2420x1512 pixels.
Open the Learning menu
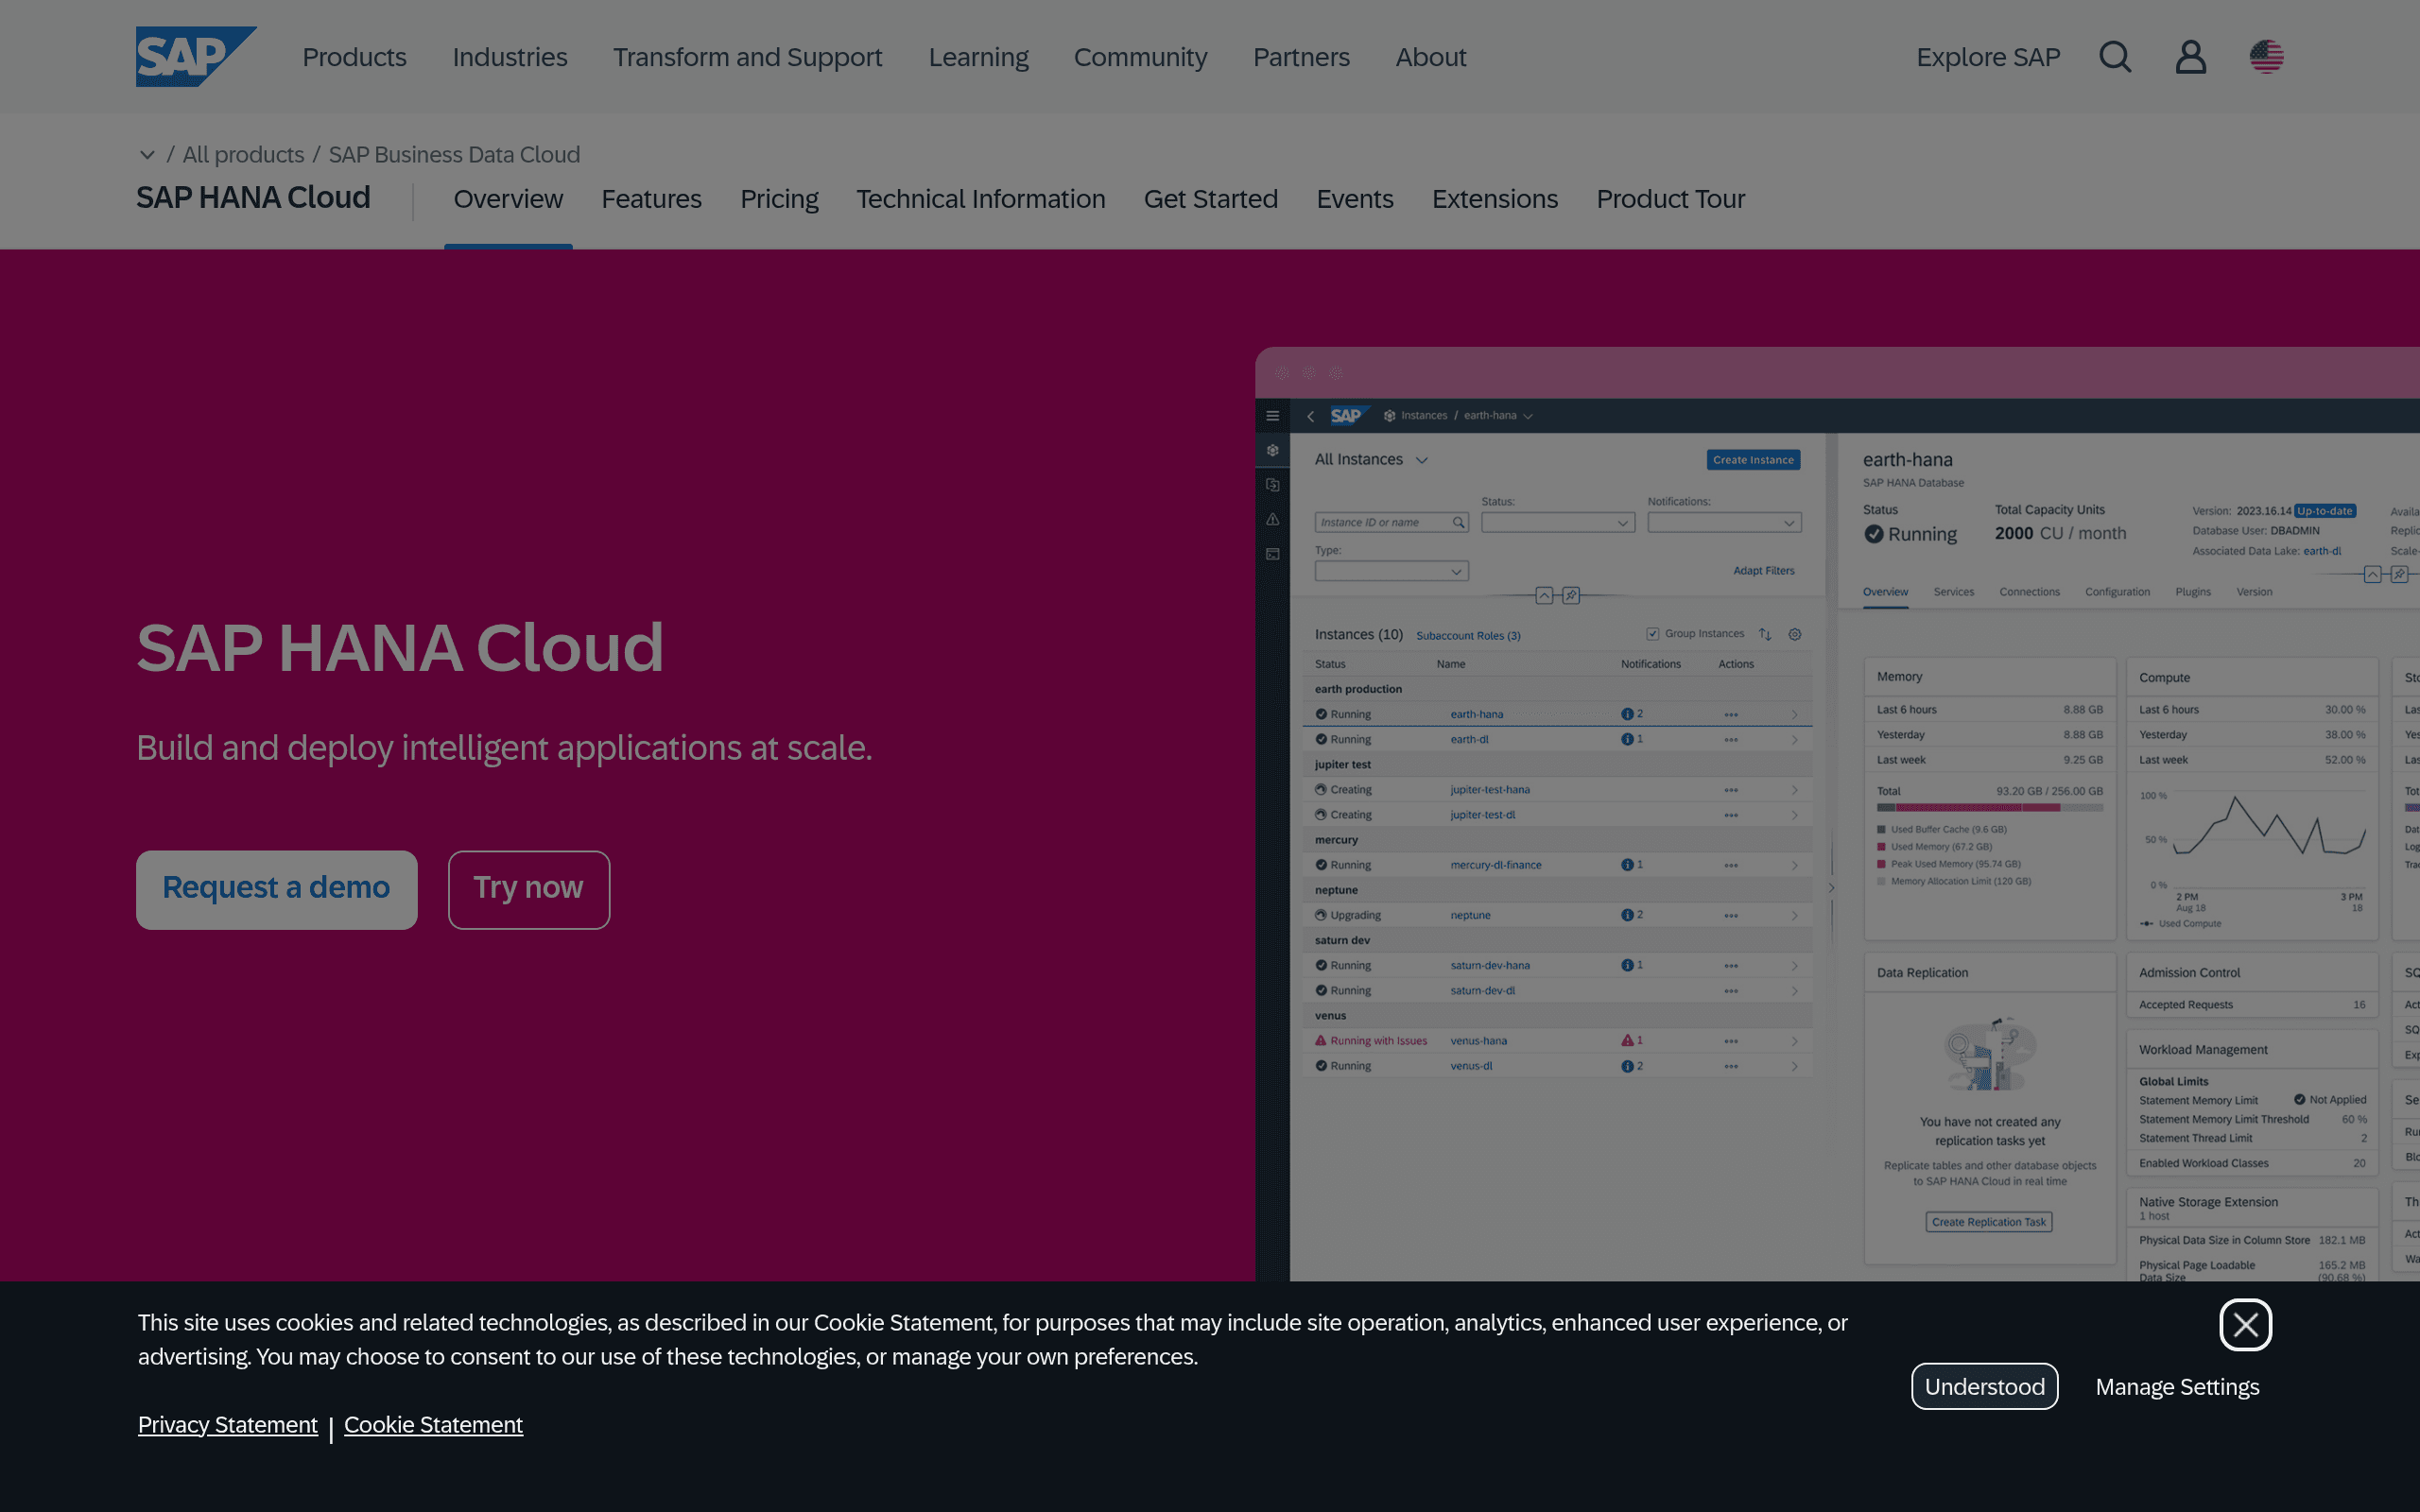coord(978,57)
